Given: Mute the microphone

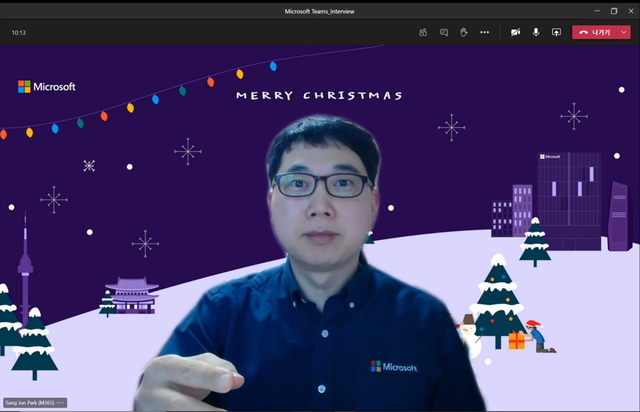Looking at the screenshot, I should (536, 32).
